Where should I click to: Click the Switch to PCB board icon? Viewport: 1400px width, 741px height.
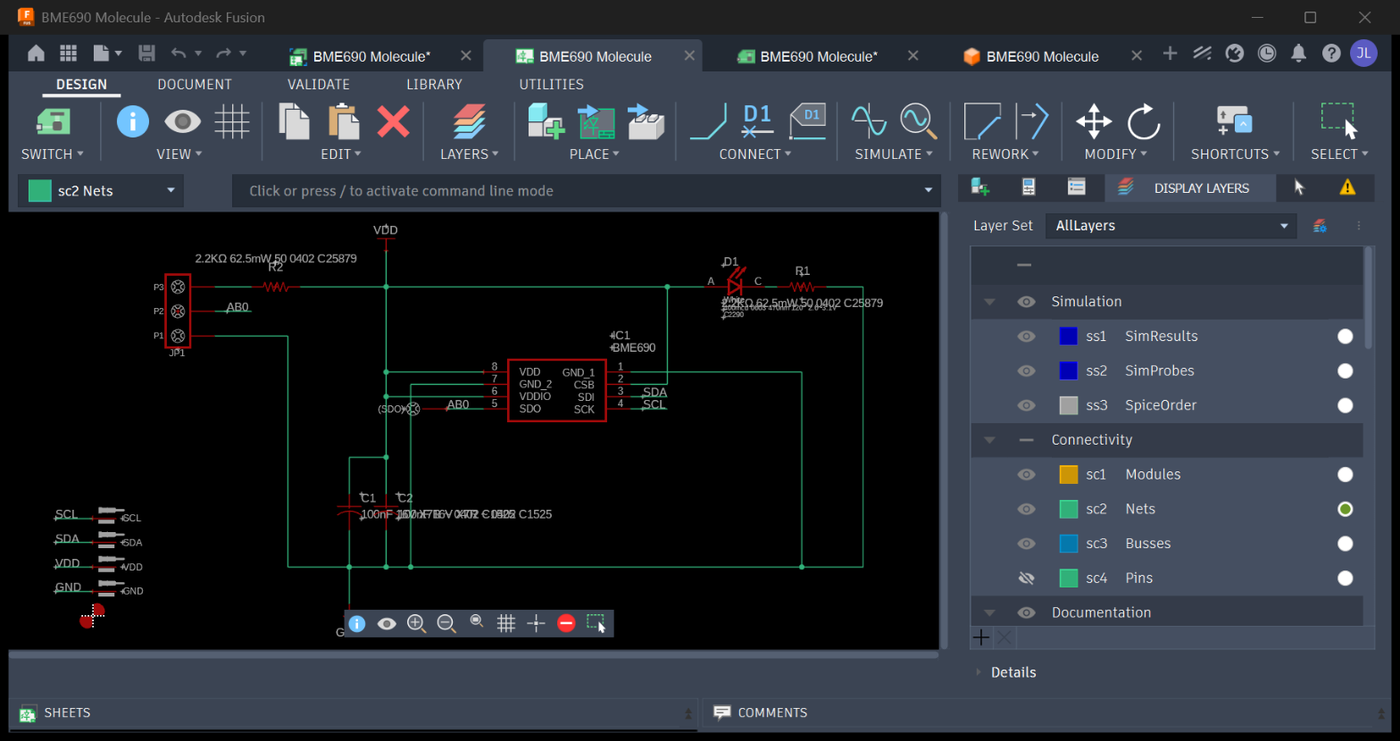click(53, 122)
